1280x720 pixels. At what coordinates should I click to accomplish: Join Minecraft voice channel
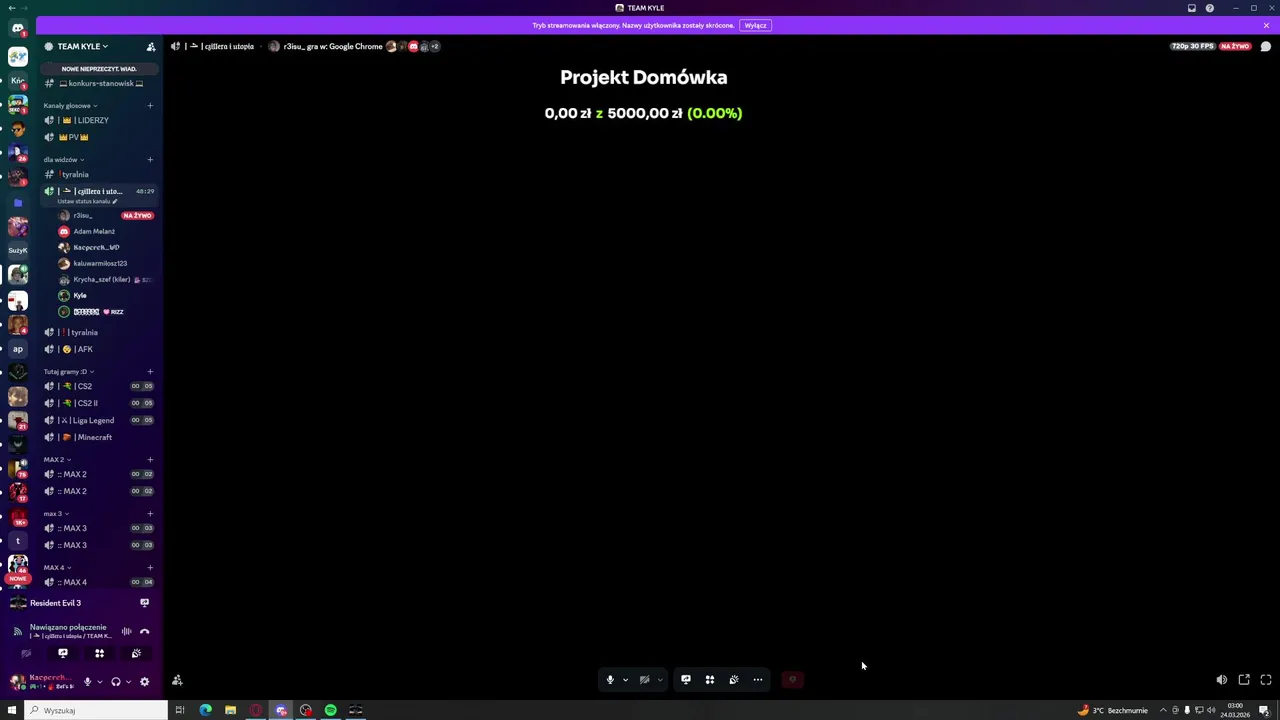(99, 437)
